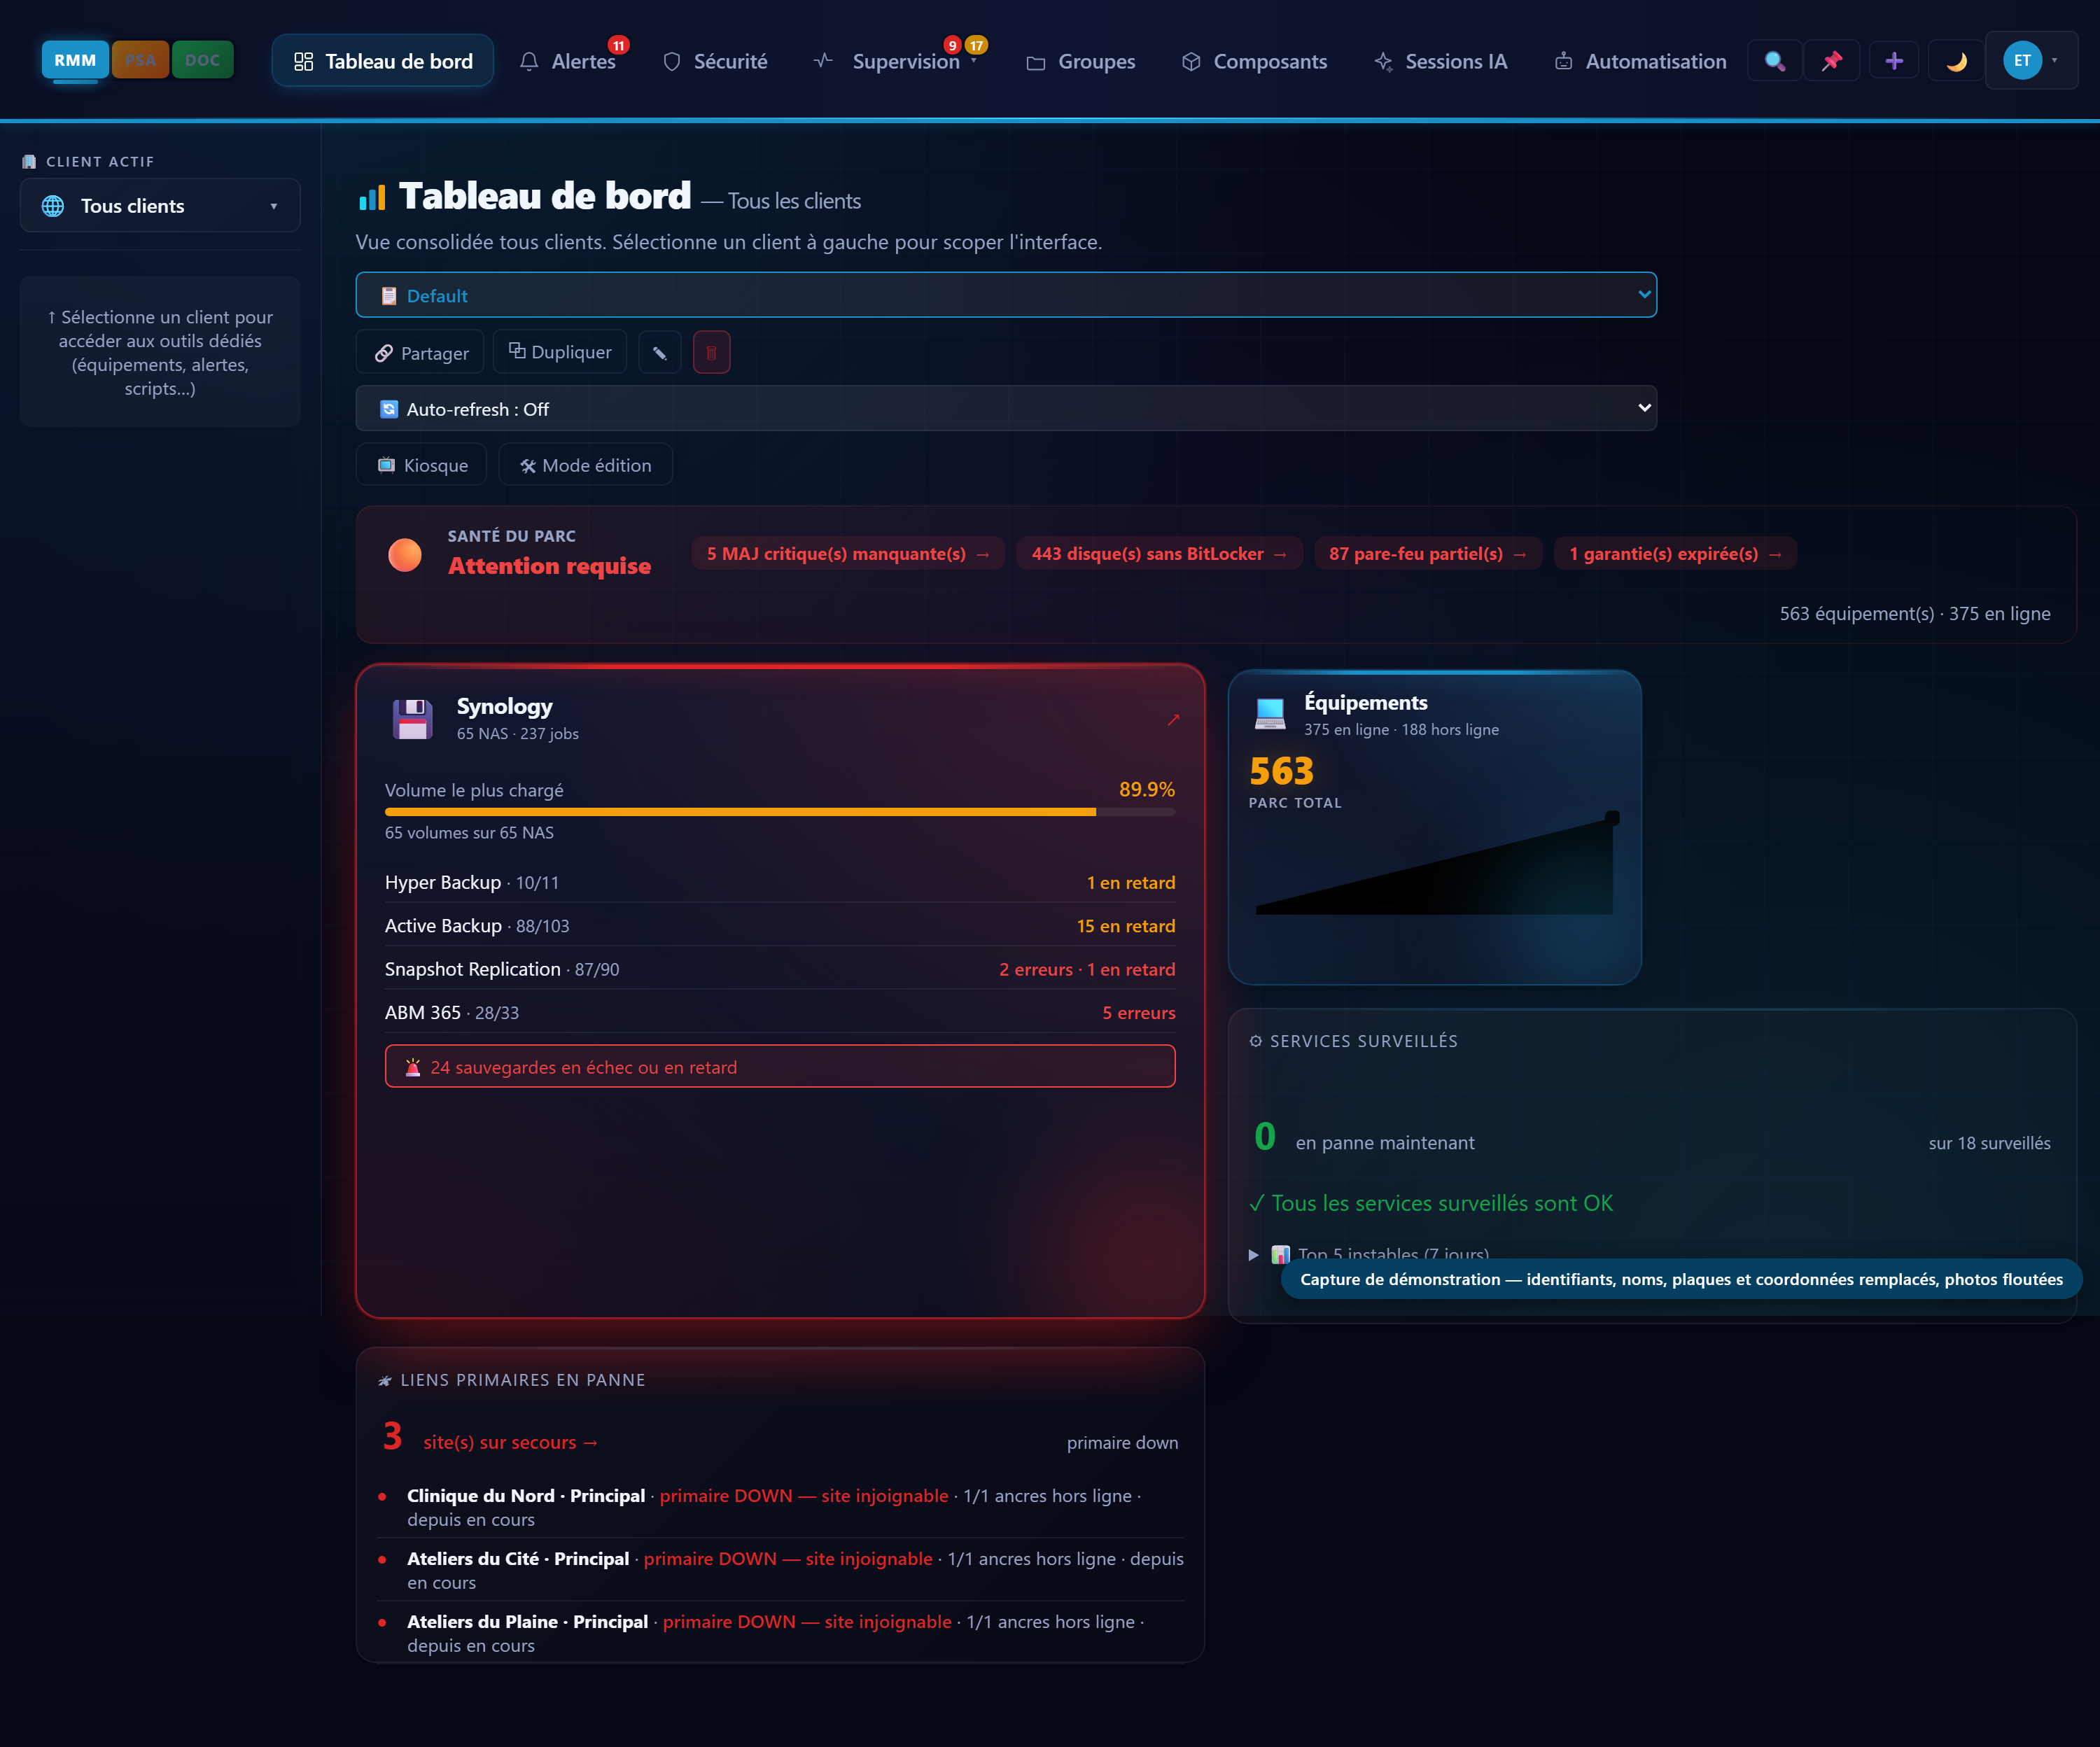Click the pencil edit icon
2100x1747 pixels.
(x=660, y=352)
